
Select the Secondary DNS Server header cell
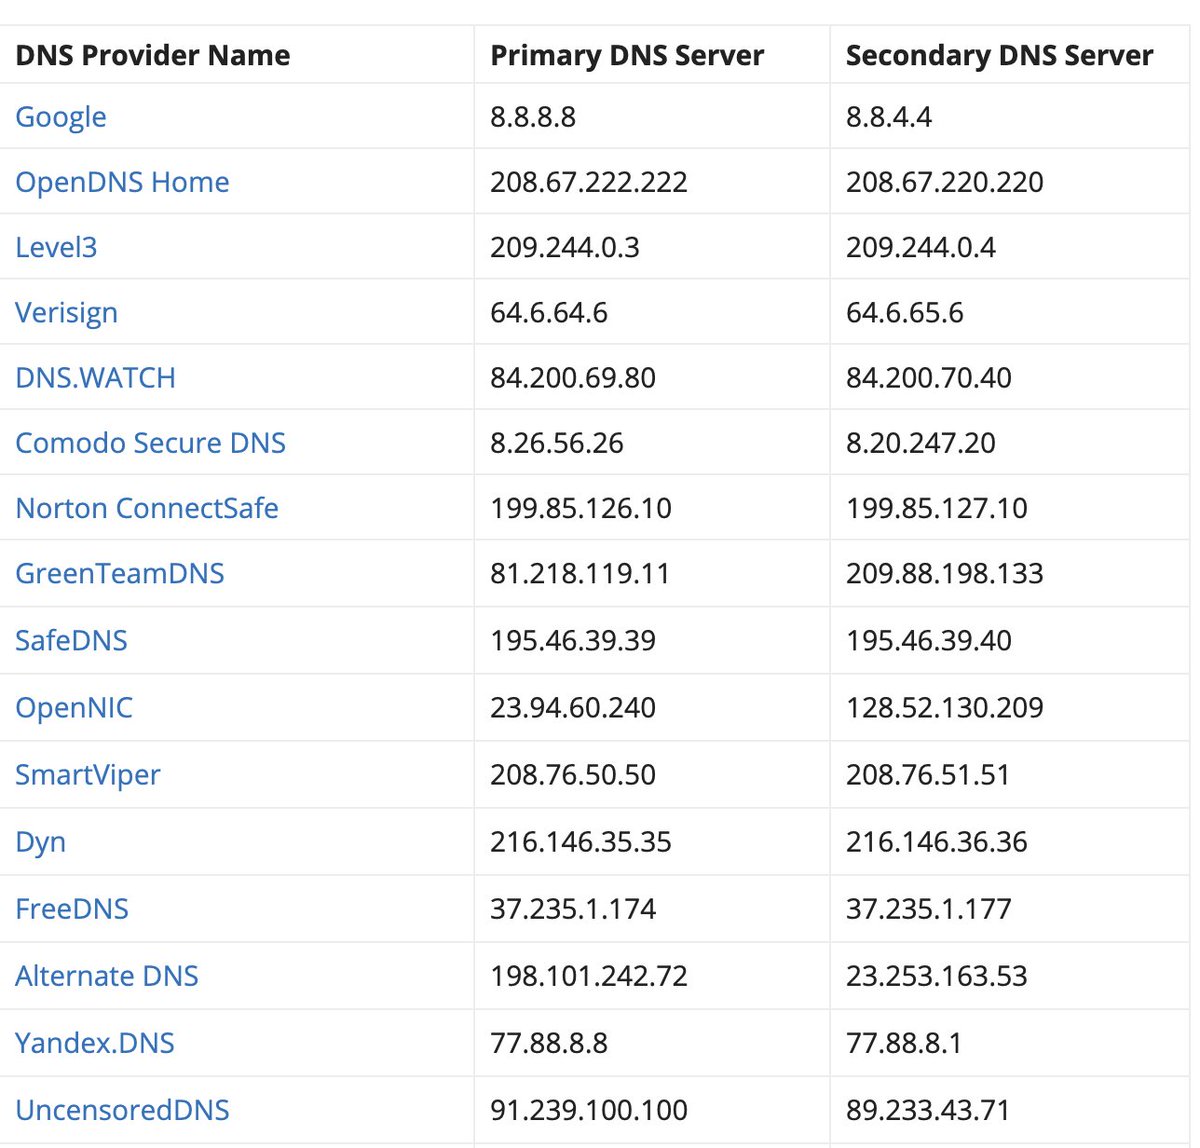(x=999, y=55)
